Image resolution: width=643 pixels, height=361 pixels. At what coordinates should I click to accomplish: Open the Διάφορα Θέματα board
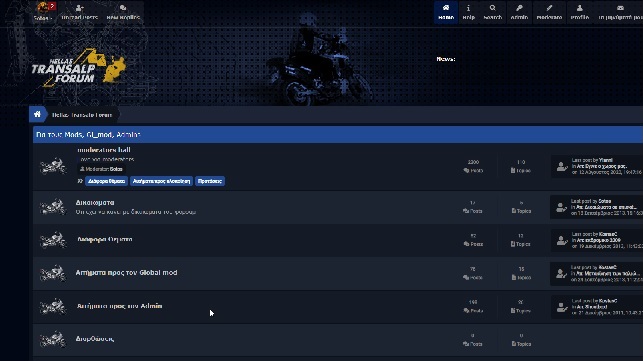pos(105,239)
